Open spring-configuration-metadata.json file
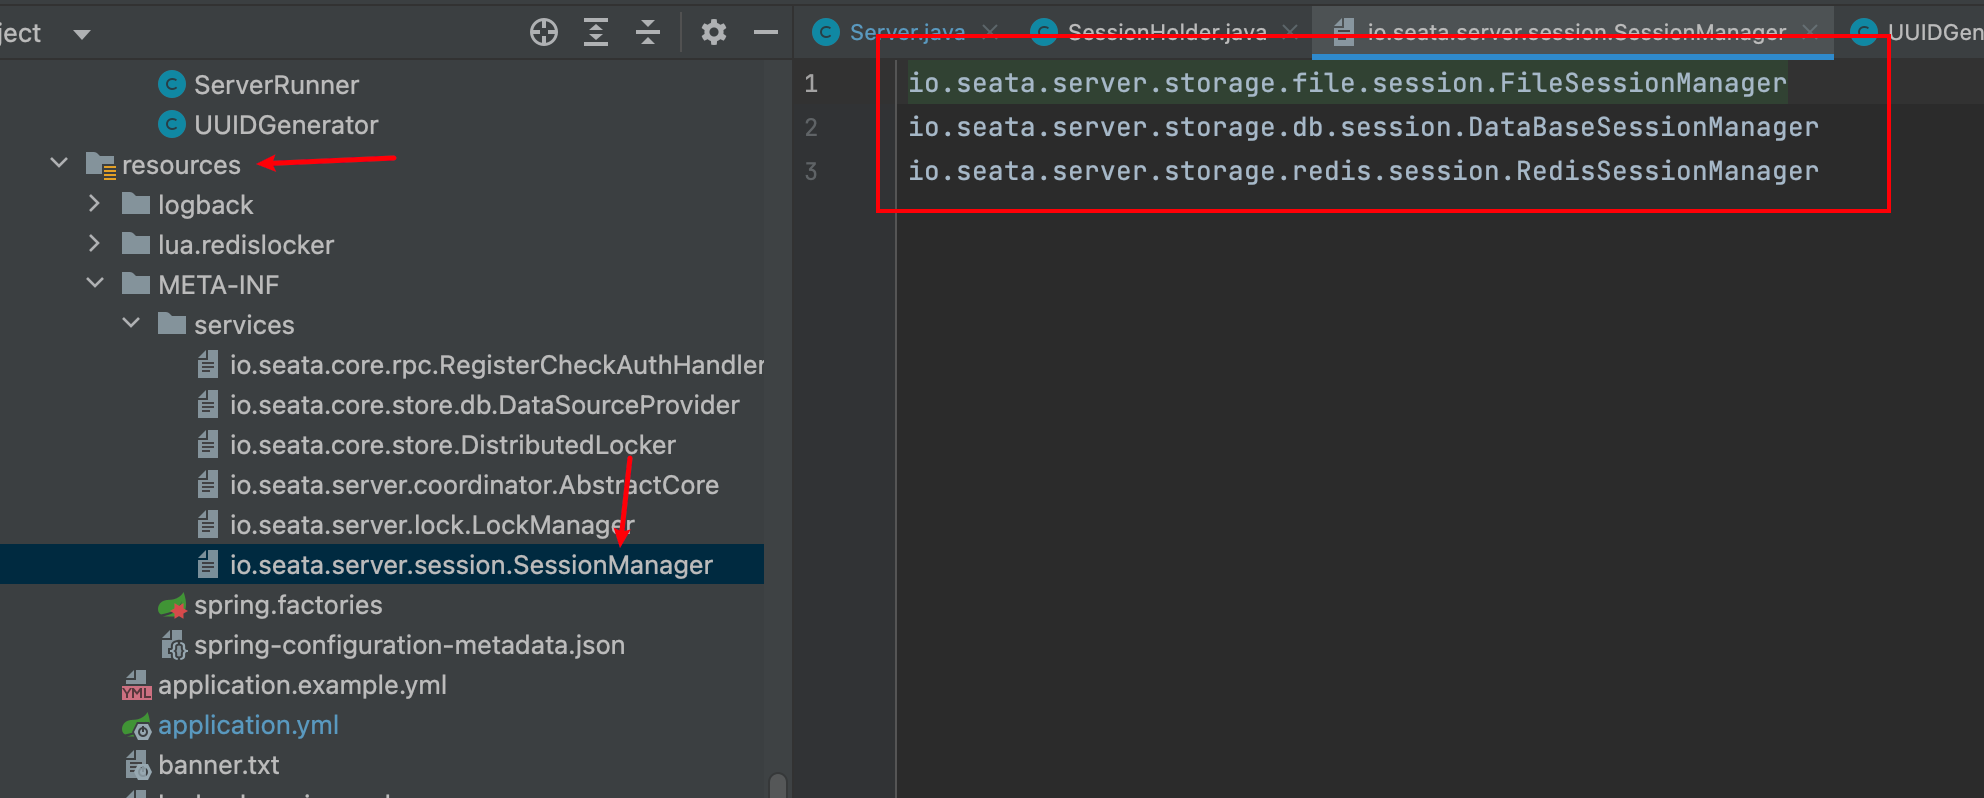The width and height of the screenshot is (1984, 798). tap(409, 645)
